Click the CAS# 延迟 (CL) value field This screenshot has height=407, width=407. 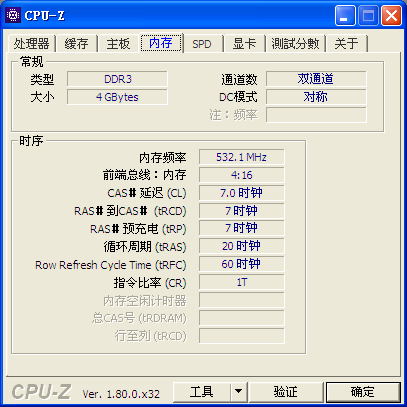[242, 193]
